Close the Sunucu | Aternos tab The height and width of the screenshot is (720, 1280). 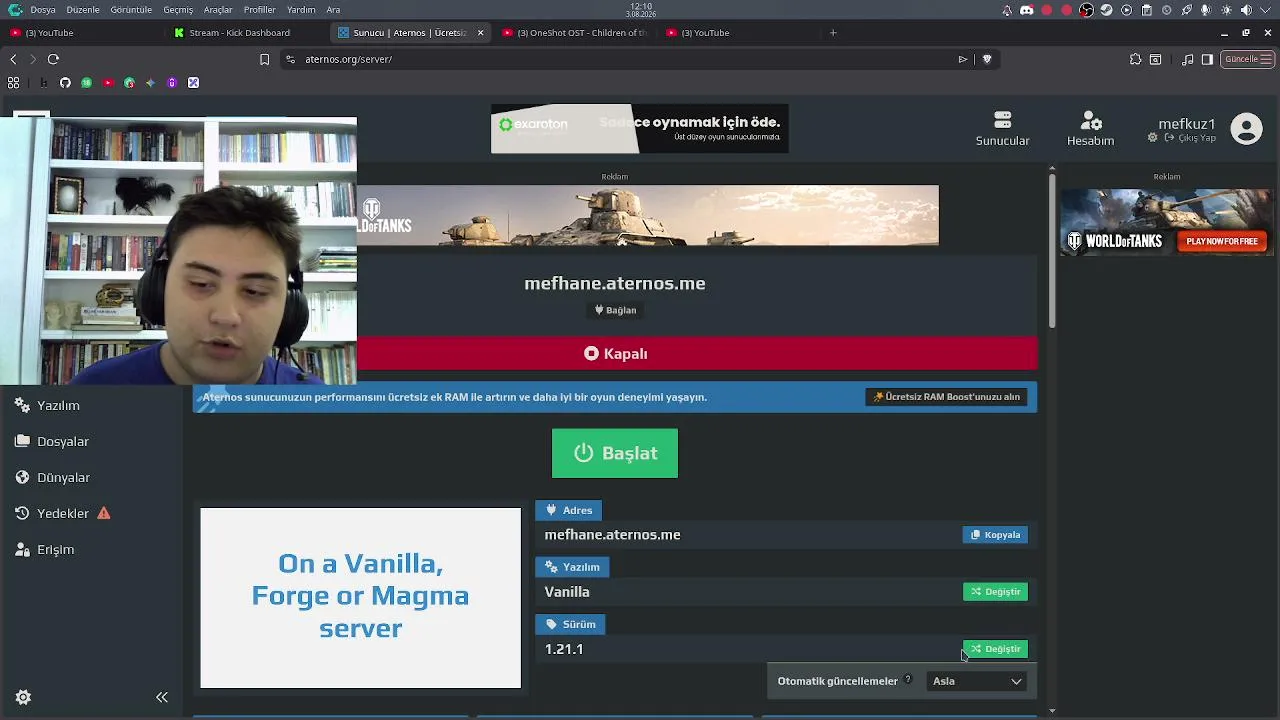tap(480, 33)
